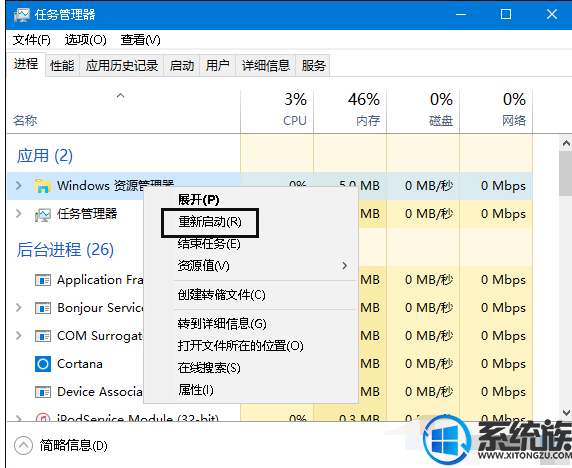Open the 选项(O) menu
572x468 pixels.
point(85,40)
